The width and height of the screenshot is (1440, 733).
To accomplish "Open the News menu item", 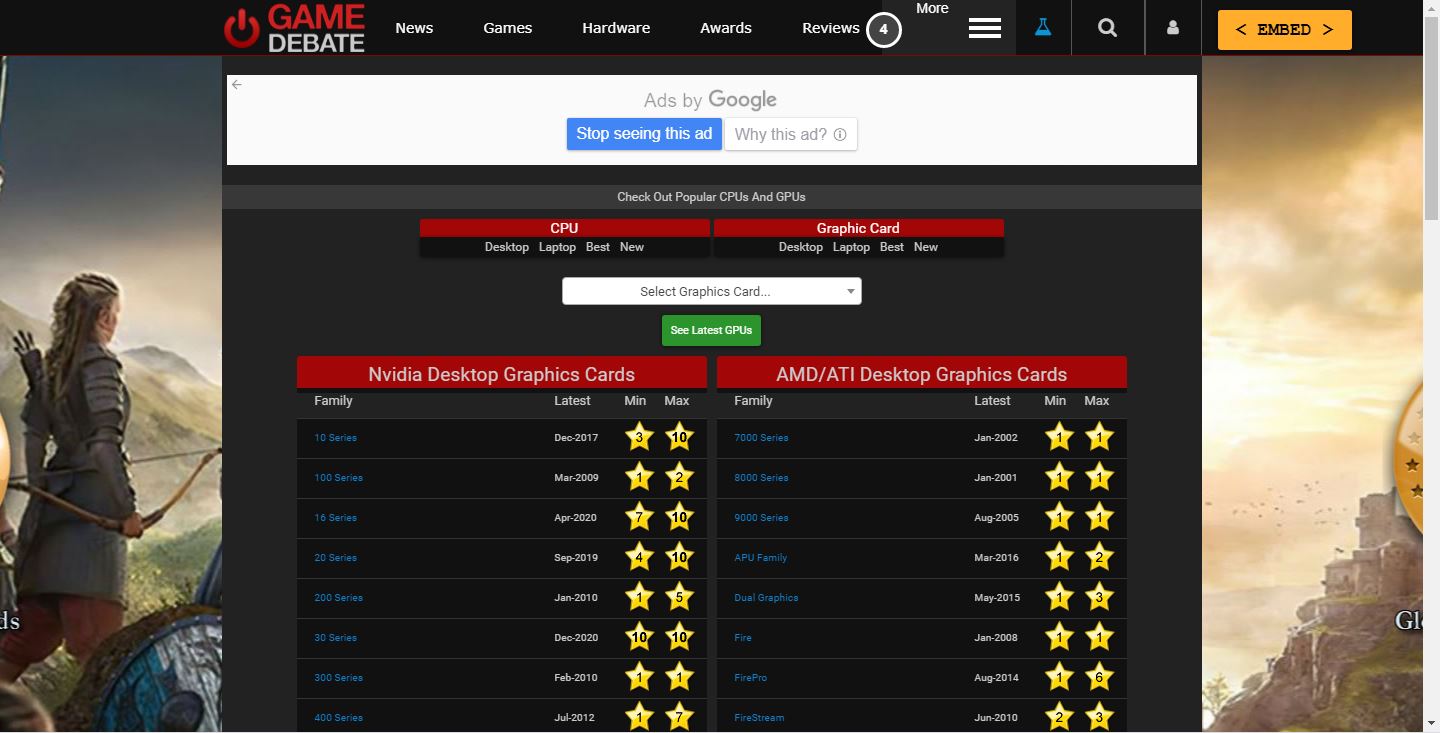I will coord(414,28).
